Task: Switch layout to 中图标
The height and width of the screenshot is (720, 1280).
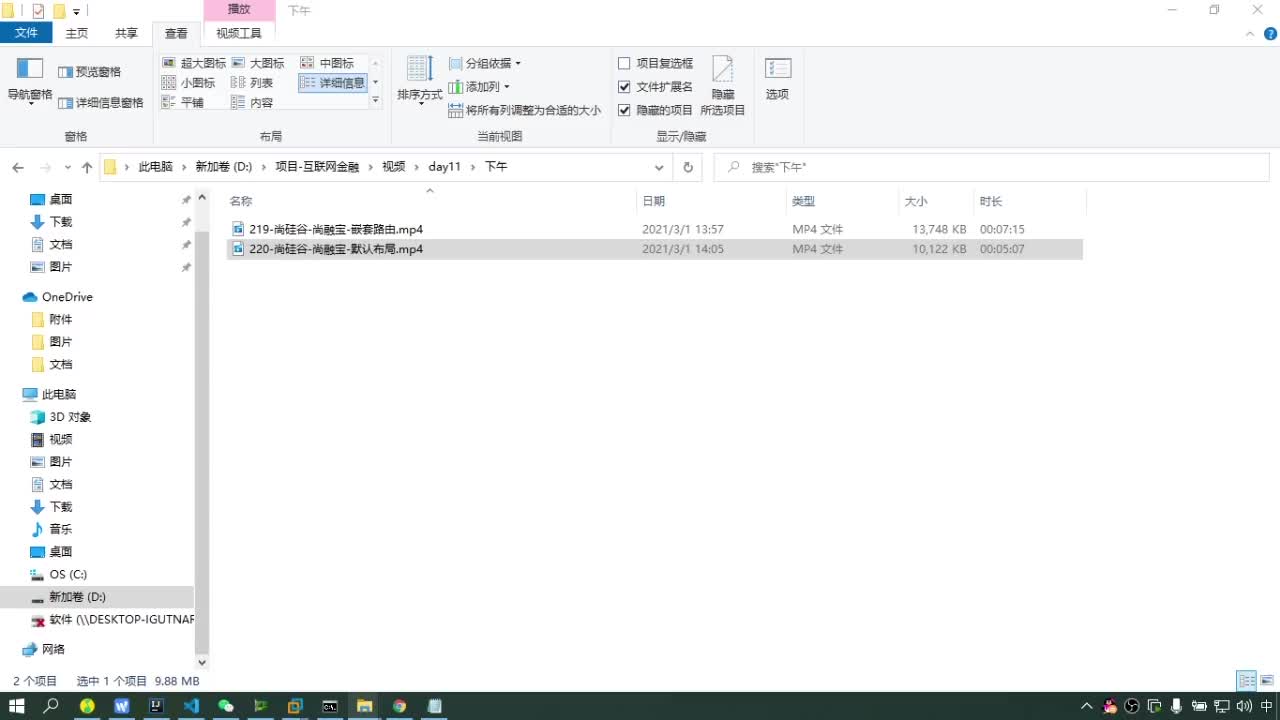Action: (x=327, y=63)
